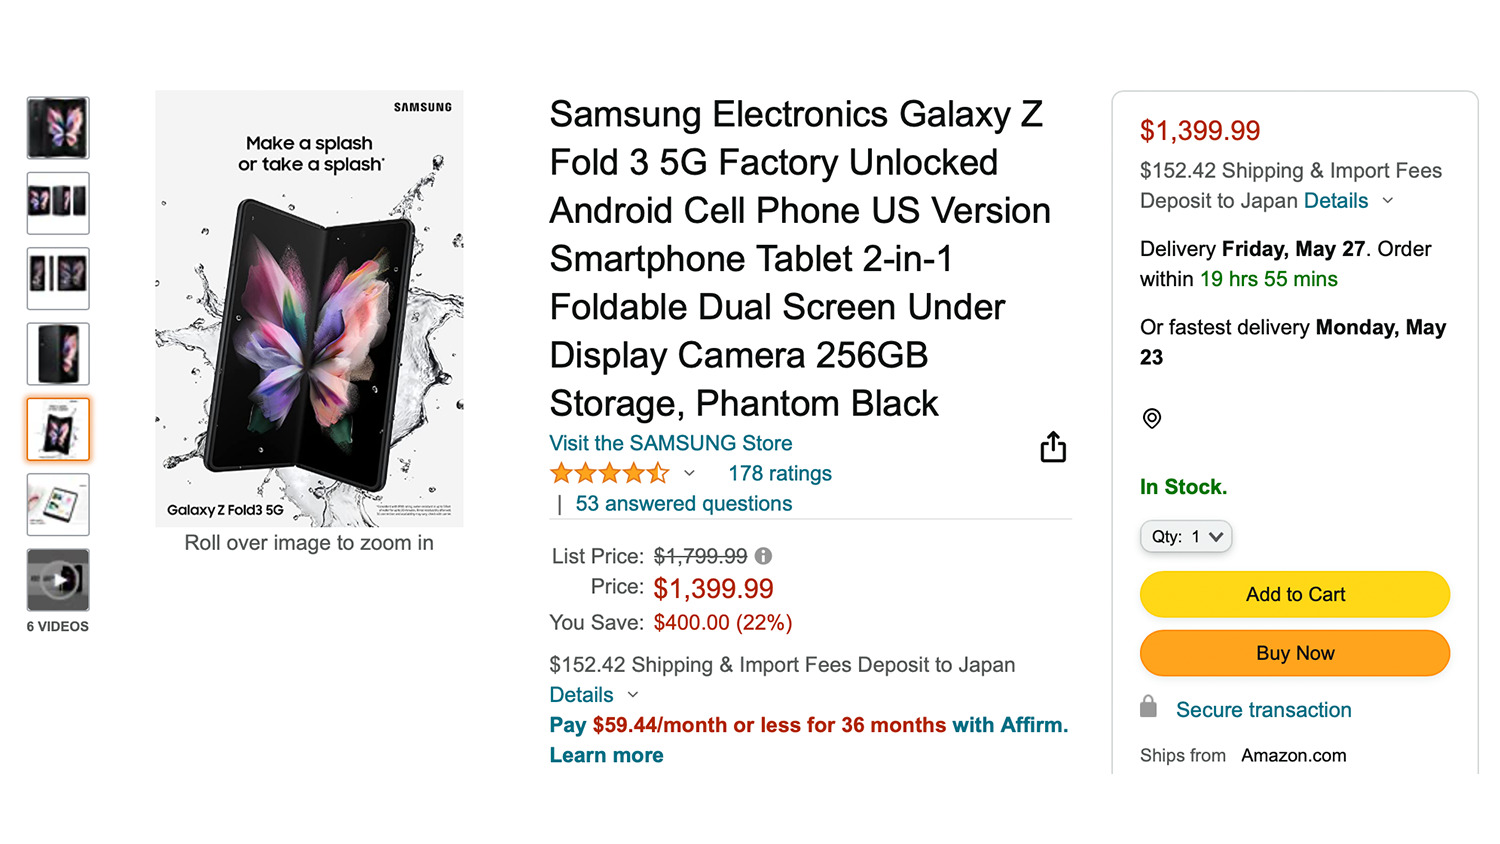Viewport: 1500px width, 844px height.
Task: Select the first product thumbnail
Action: coord(58,128)
